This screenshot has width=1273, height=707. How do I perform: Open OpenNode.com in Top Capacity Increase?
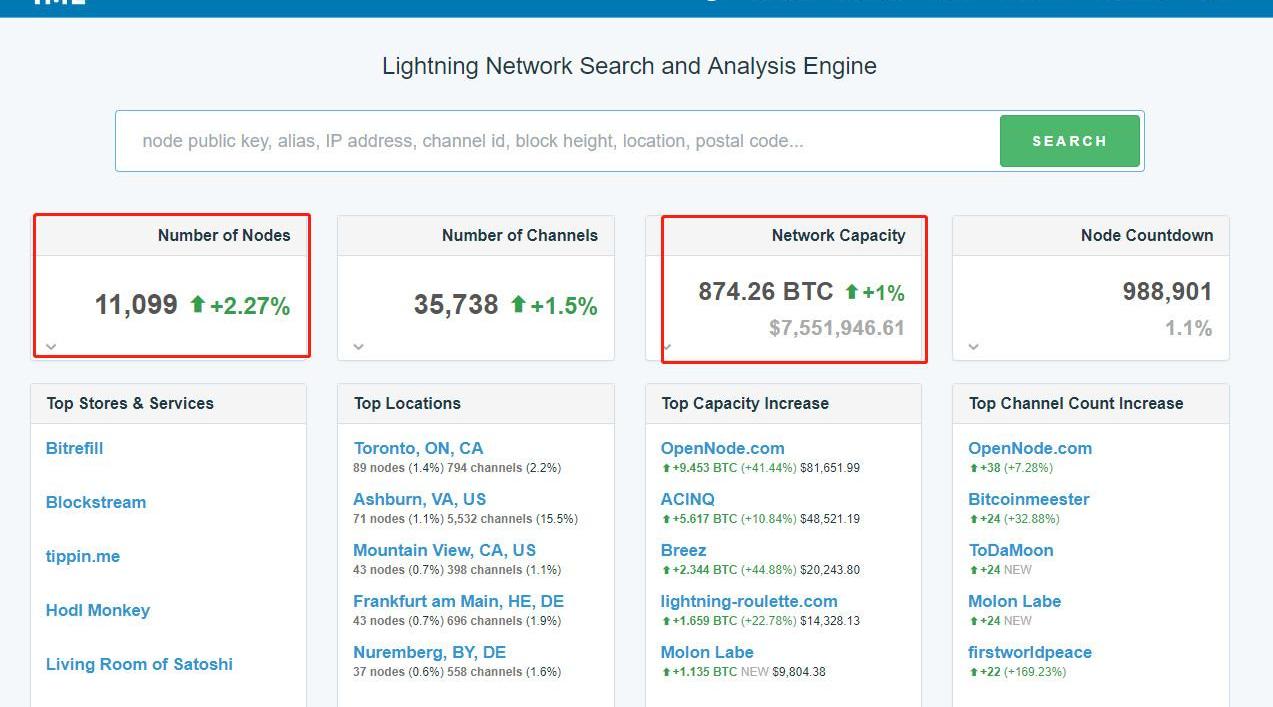pos(723,448)
